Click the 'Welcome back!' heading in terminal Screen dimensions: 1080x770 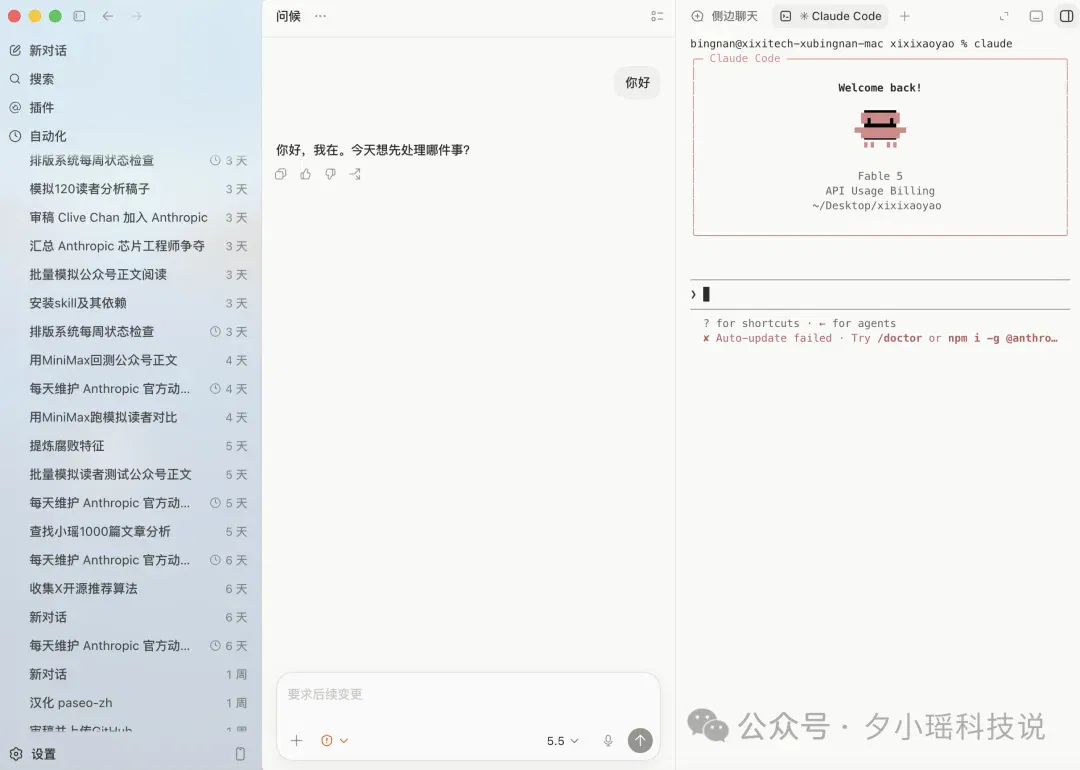(880, 88)
